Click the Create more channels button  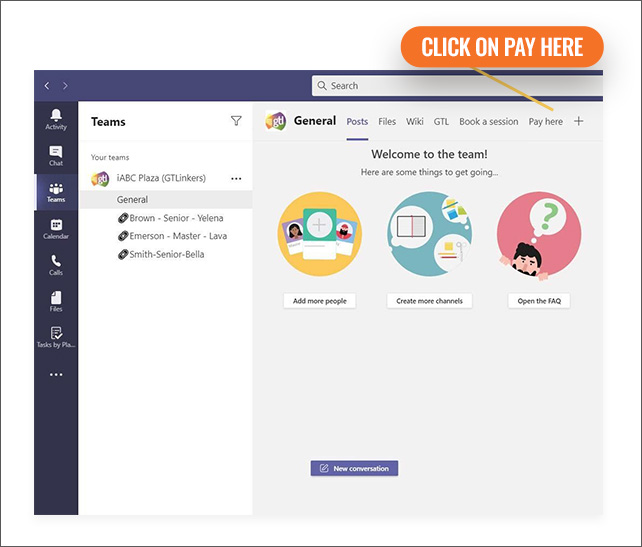coord(428,301)
